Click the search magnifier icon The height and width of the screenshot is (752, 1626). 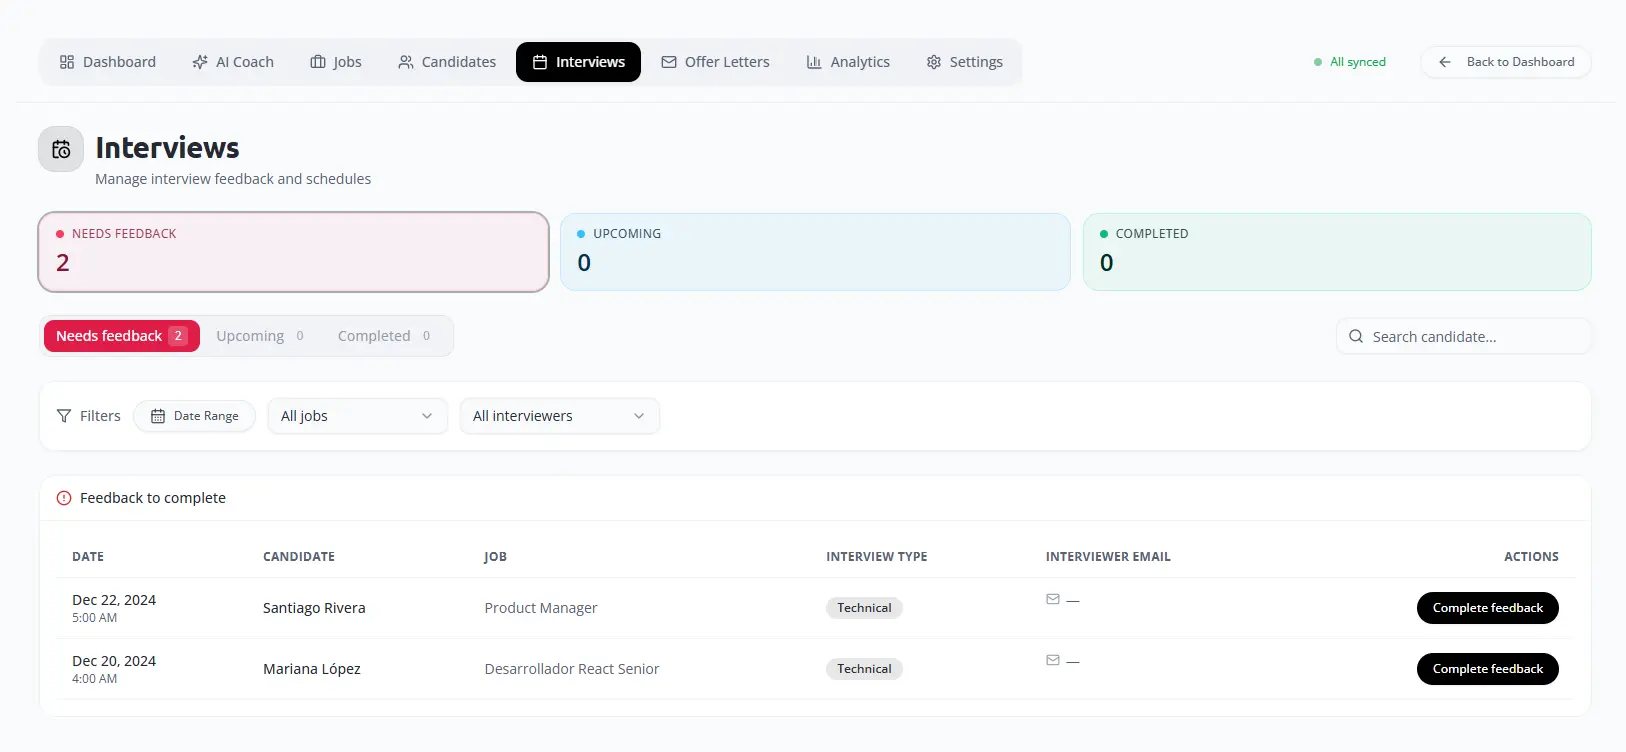pyautogui.click(x=1356, y=337)
